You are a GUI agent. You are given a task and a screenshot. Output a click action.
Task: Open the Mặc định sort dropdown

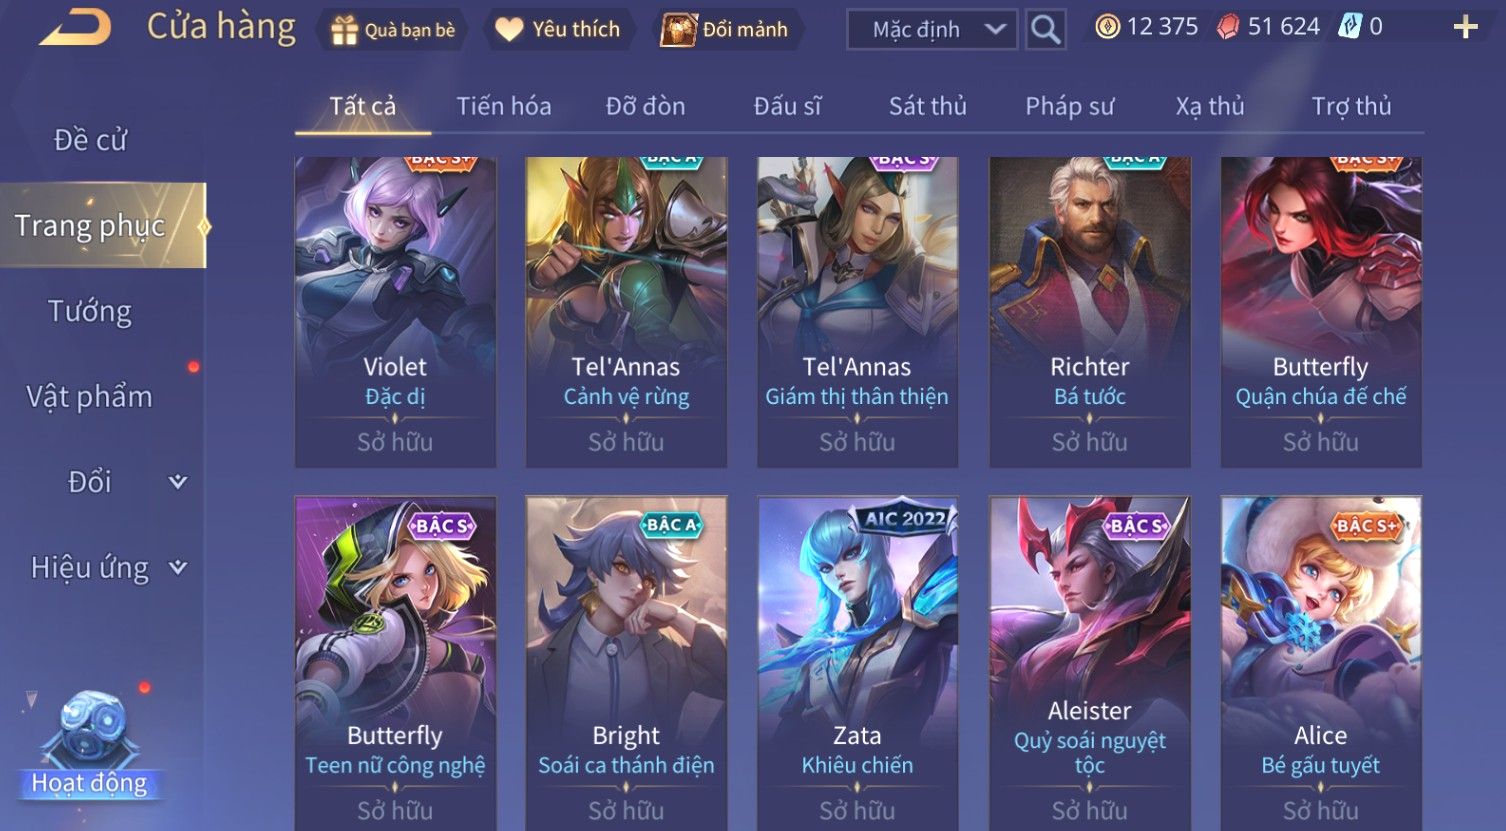coord(932,30)
